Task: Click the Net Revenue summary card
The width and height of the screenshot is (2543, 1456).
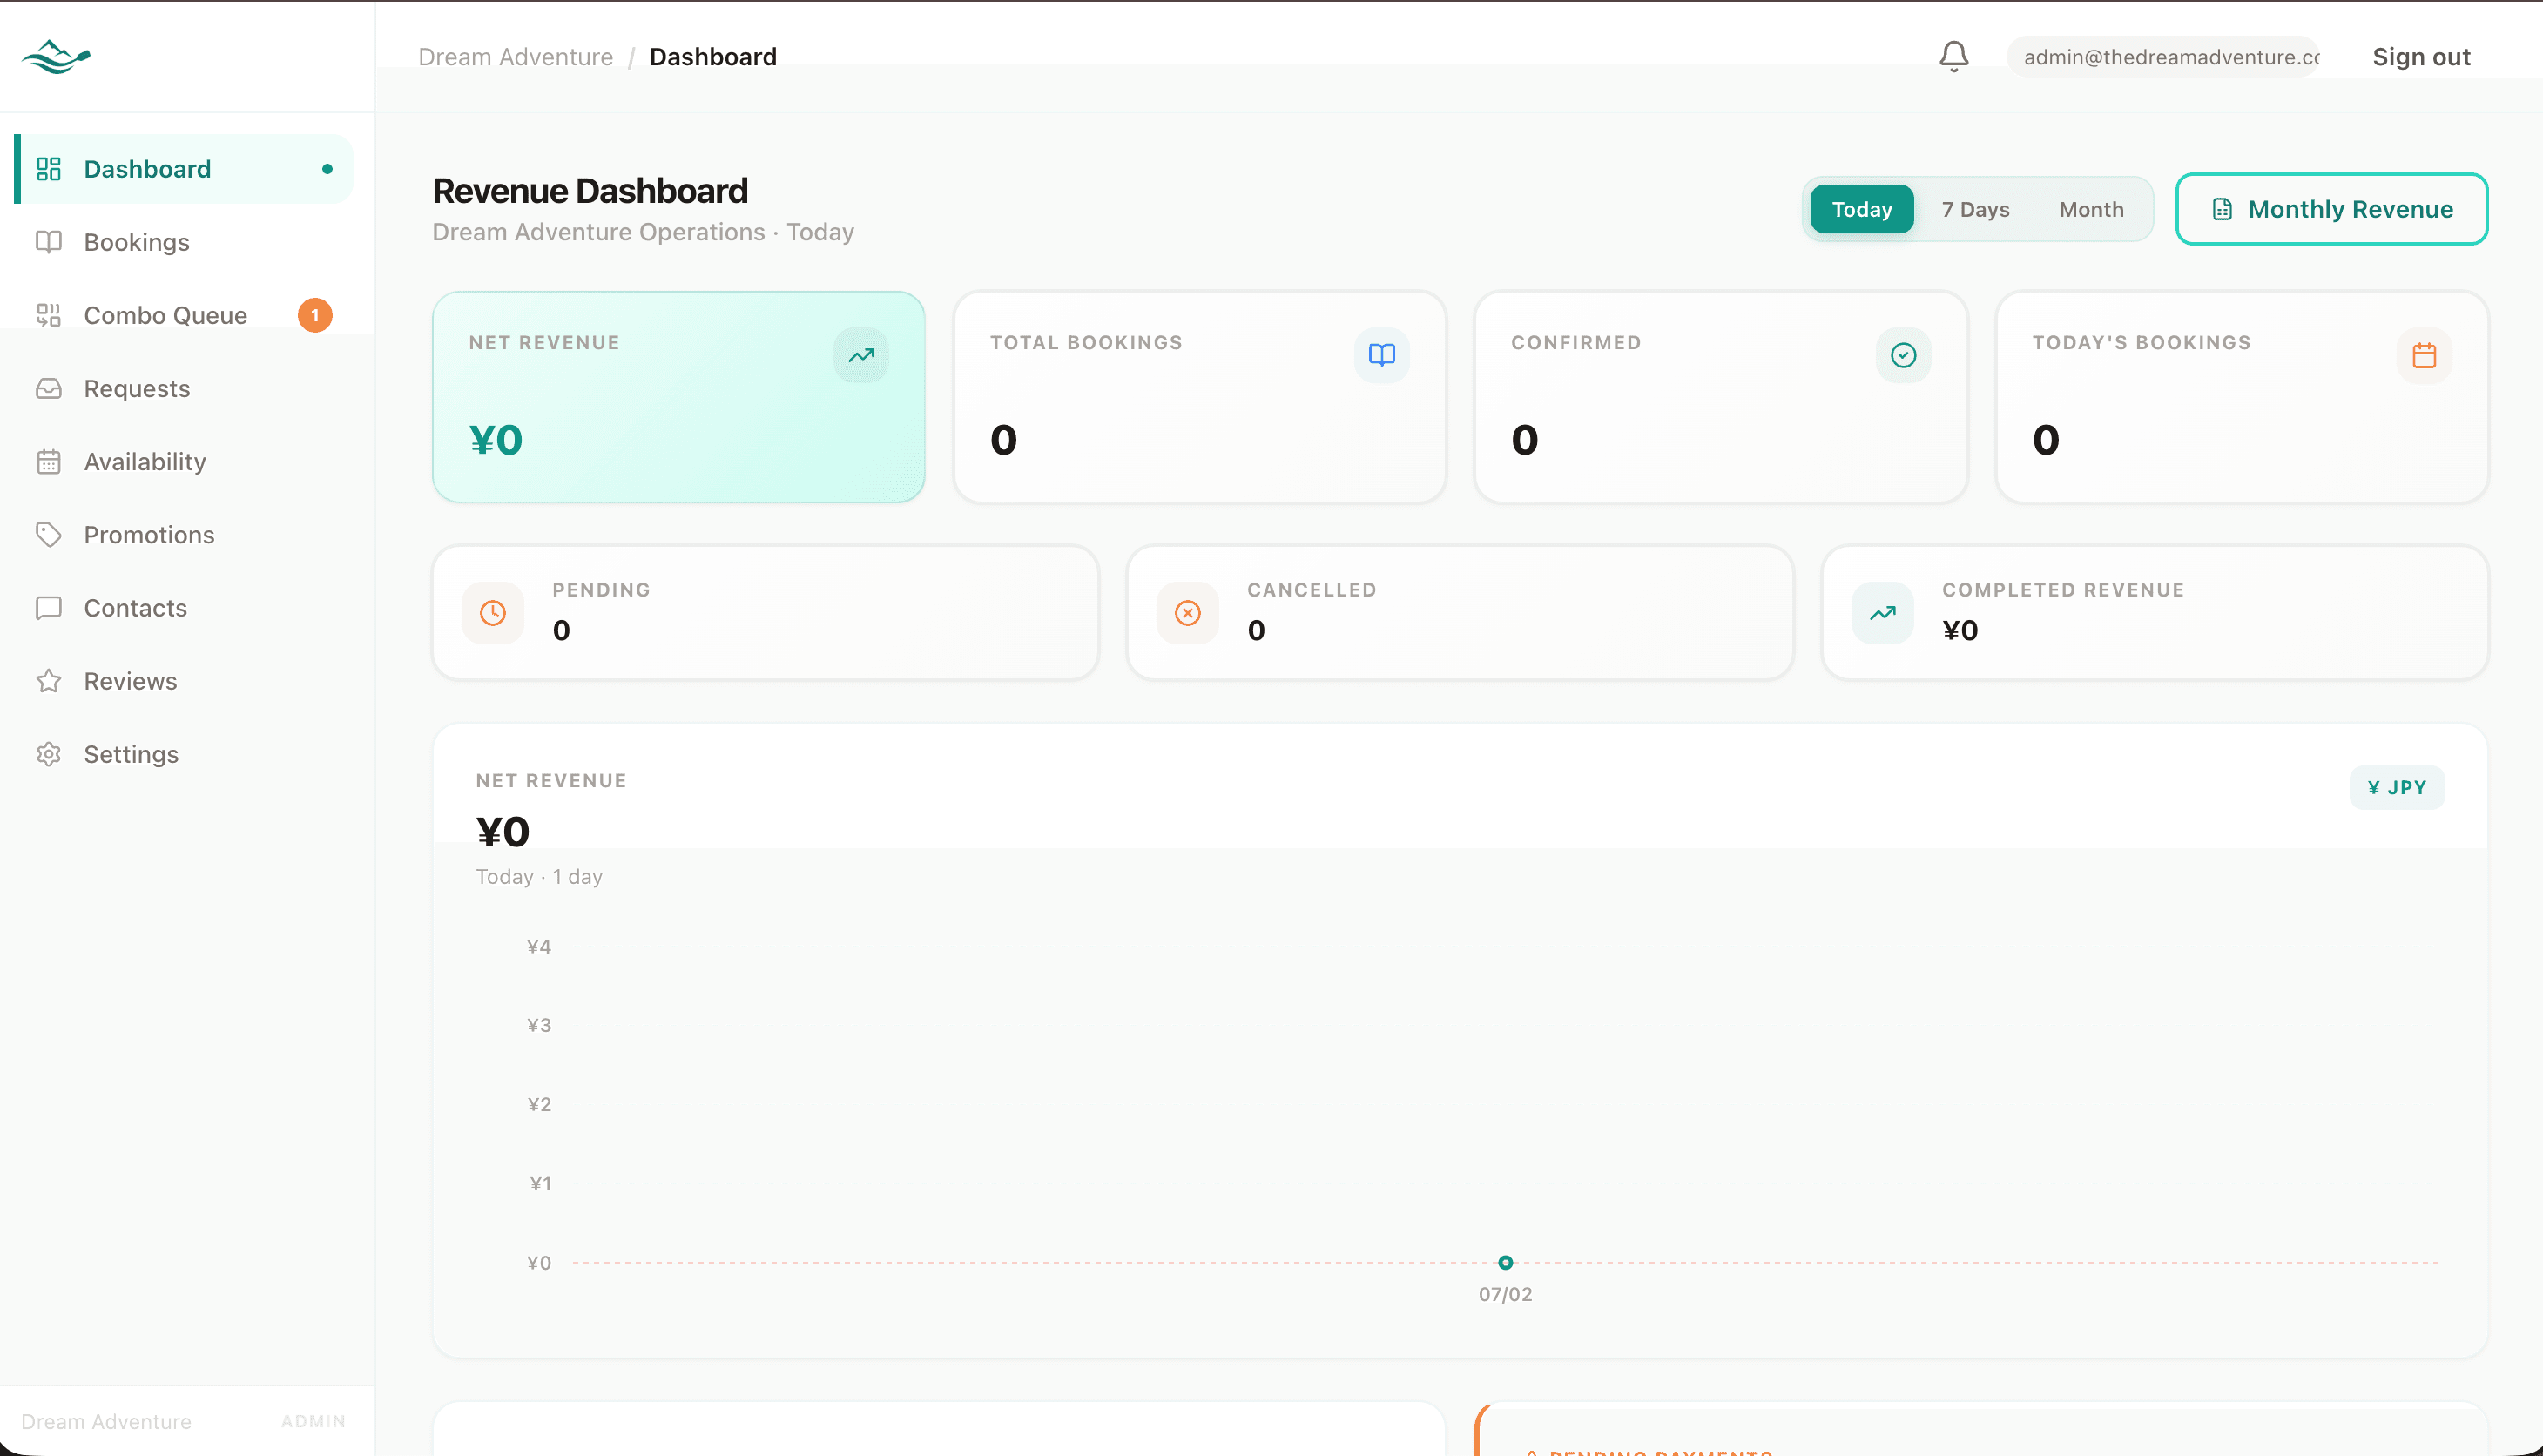Action: 678,397
